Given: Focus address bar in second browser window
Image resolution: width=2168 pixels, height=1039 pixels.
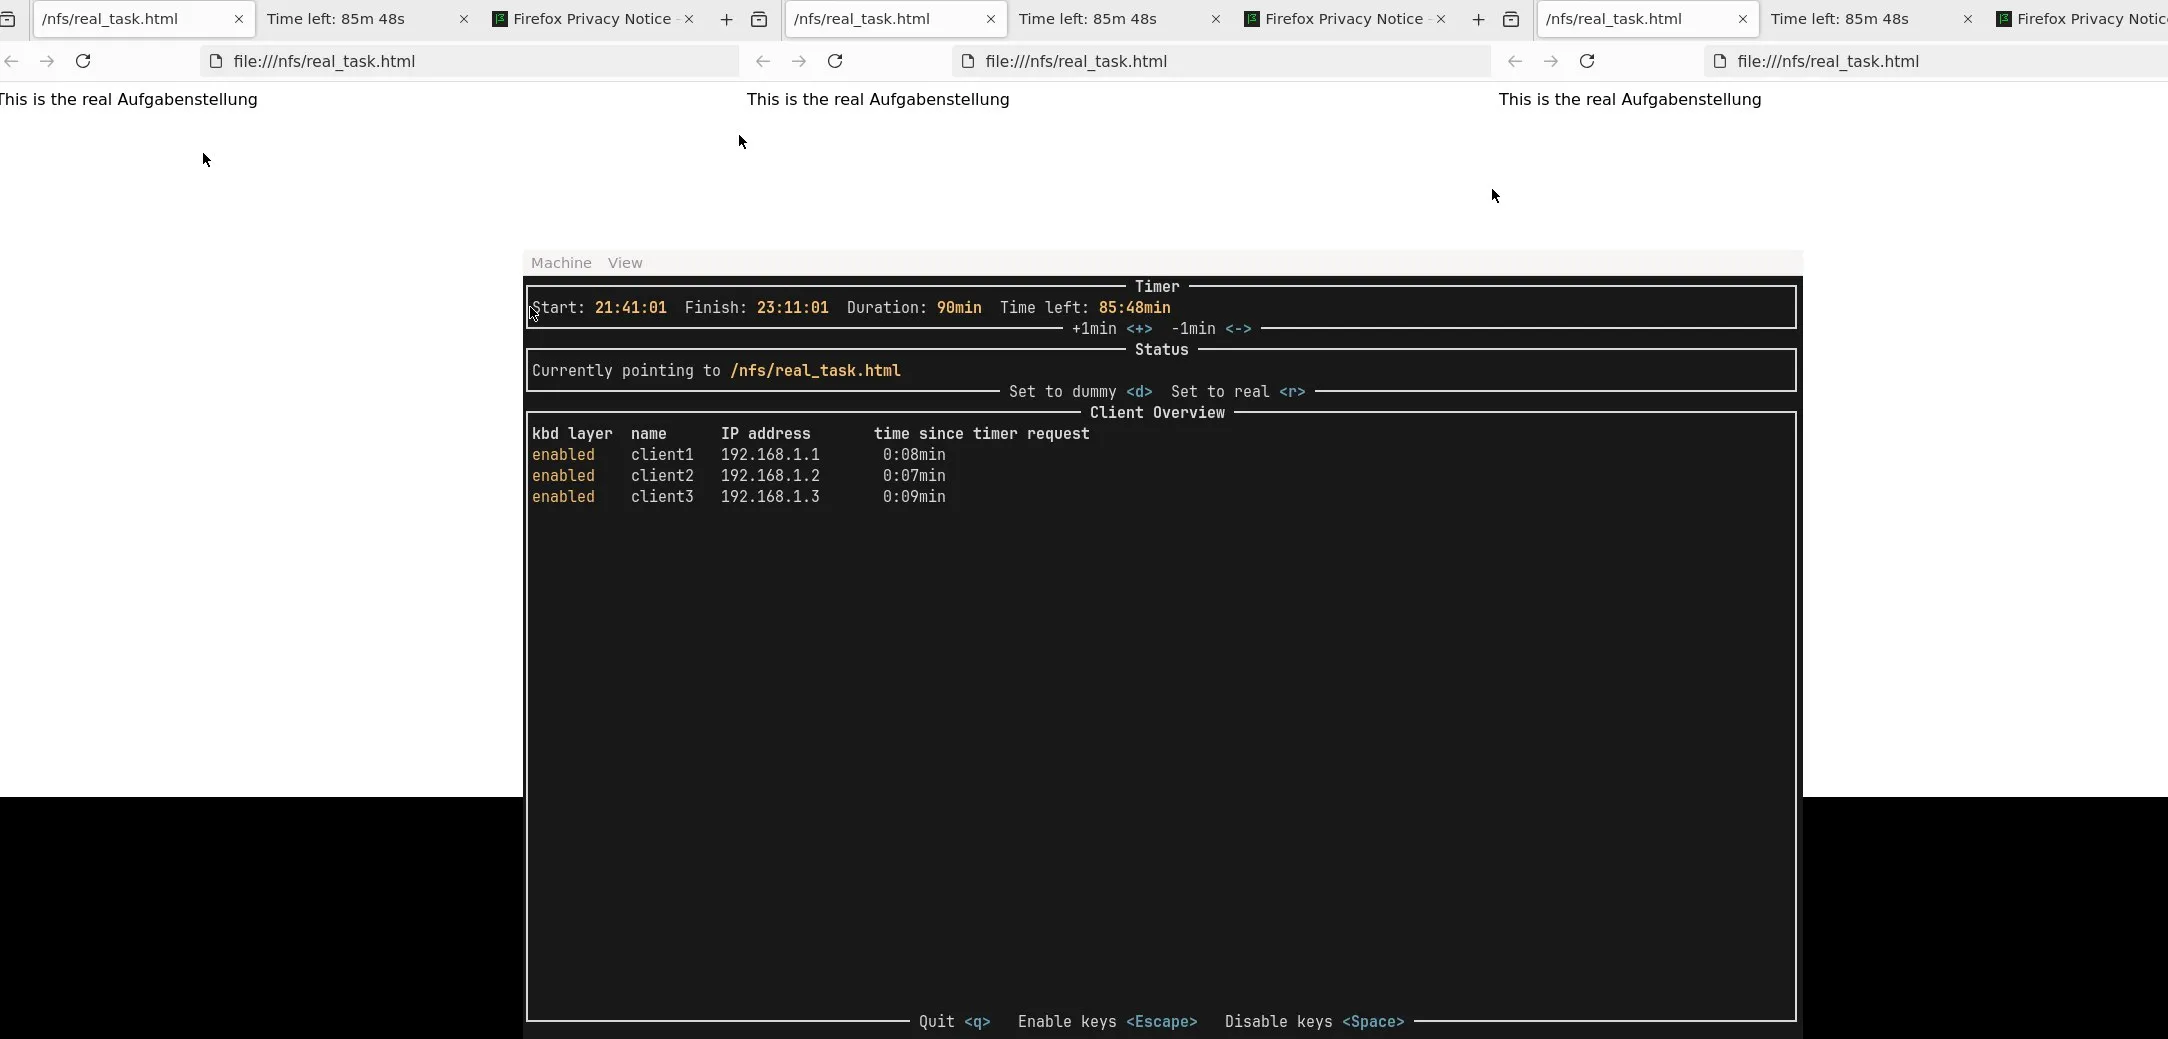Looking at the screenshot, I should point(1222,61).
